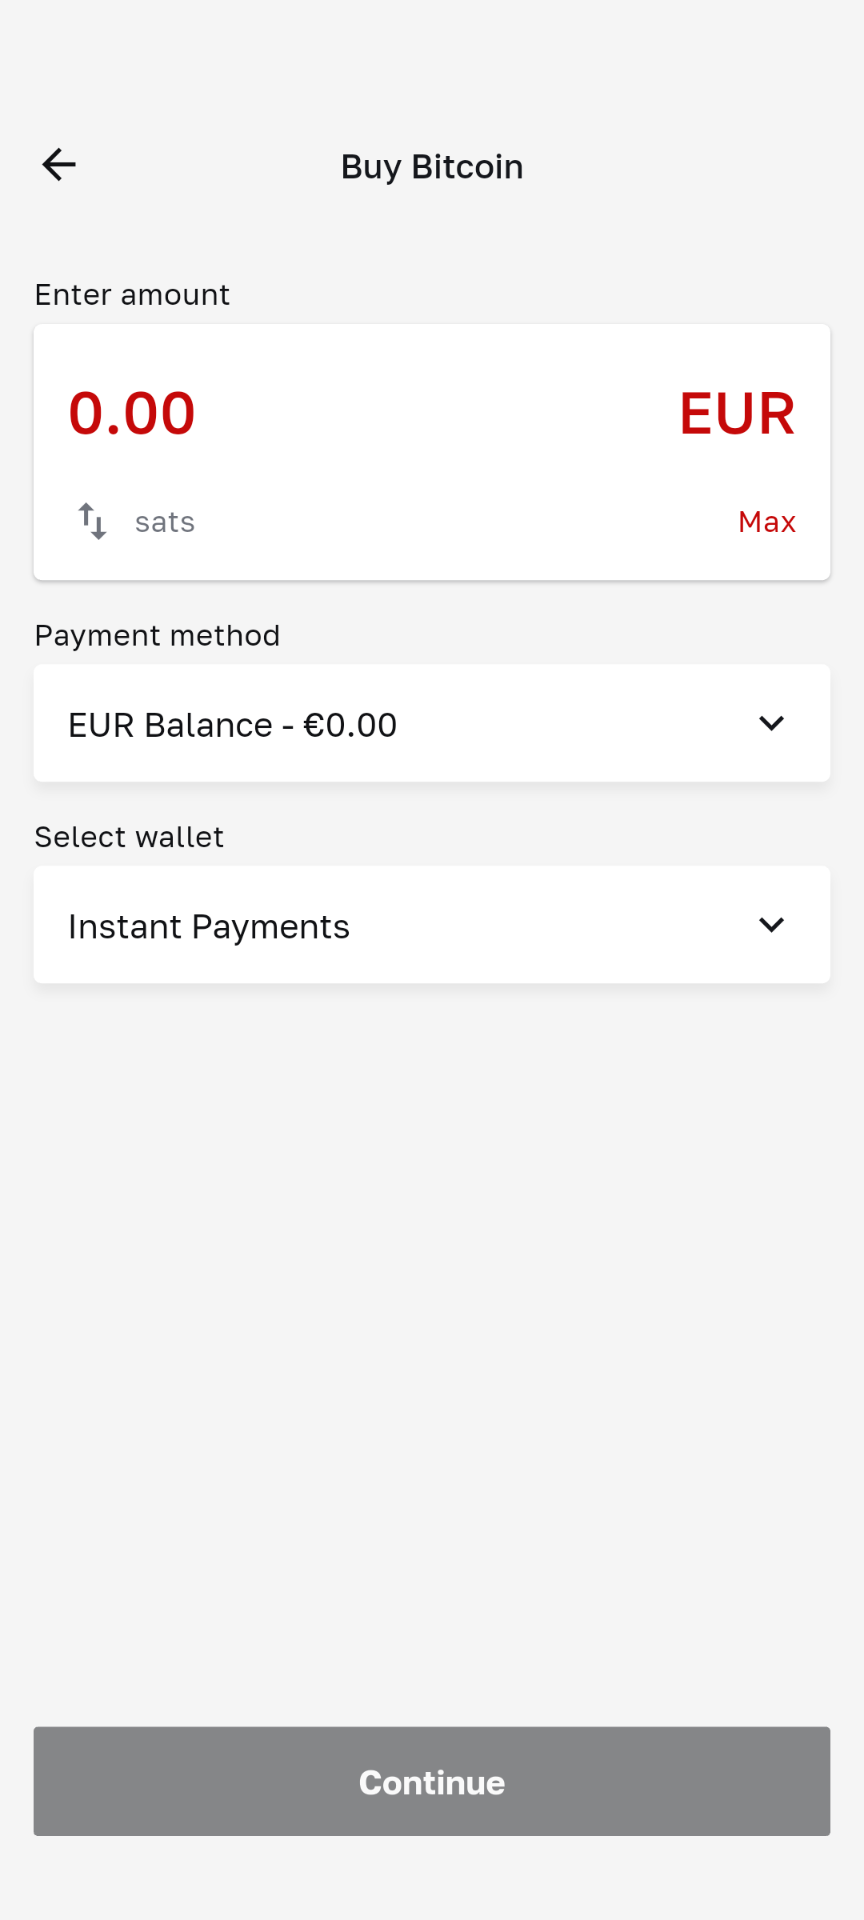Click the Payment method label
This screenshot has height=1920, width=864.
[x=157, y=636]
